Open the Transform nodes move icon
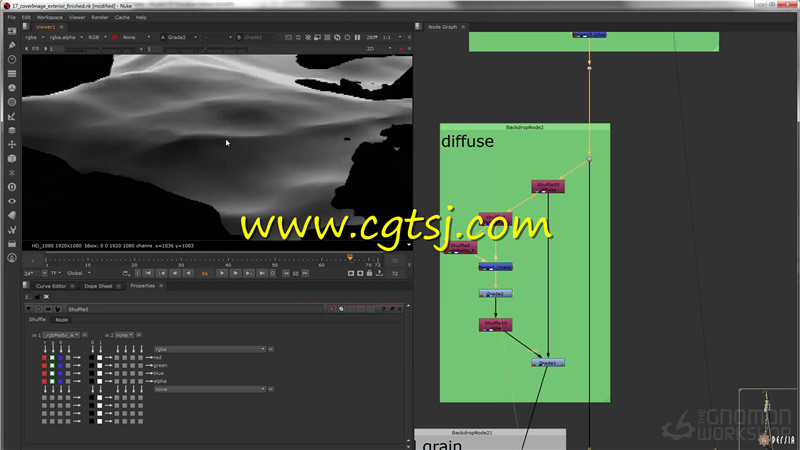The width and height of the screenshot is (800, 450). point(12,144)
